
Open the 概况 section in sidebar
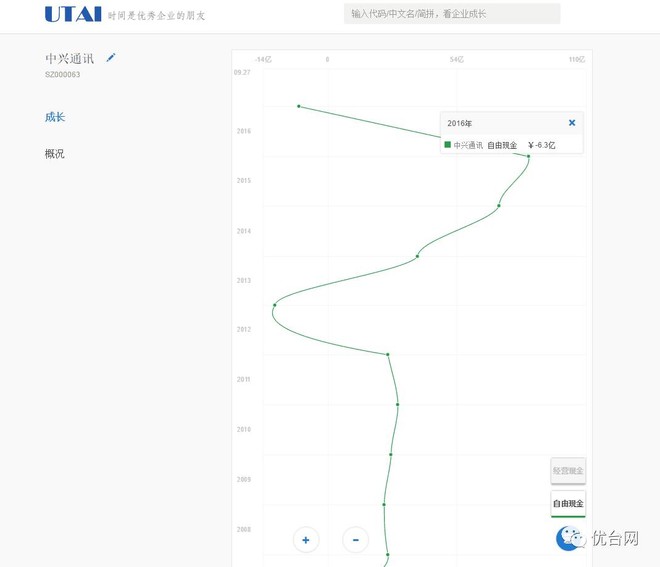(x=55, y=154)
